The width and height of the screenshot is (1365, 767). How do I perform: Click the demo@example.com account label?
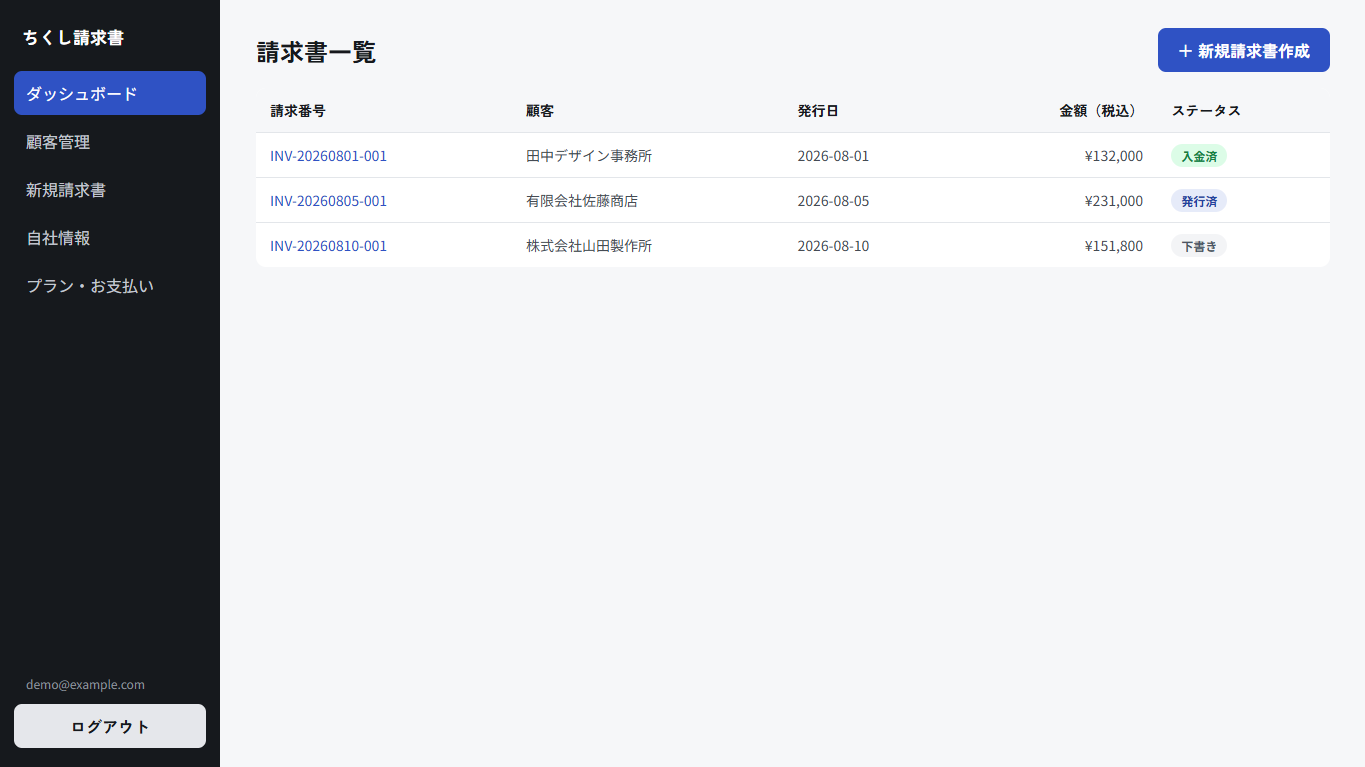[x=85, y=685]
